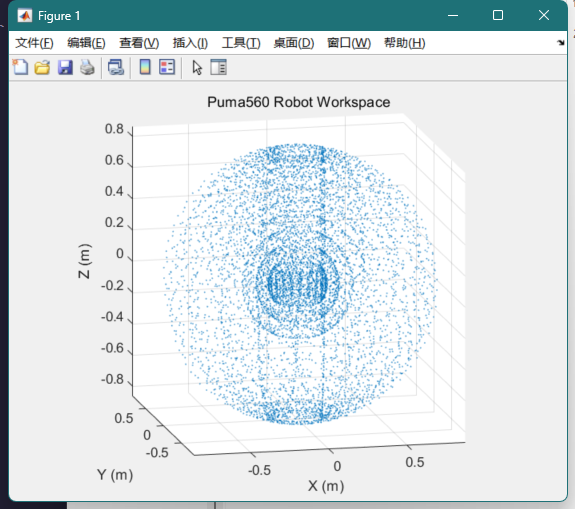
Task: Open the 工具(T) menu
Action: [x=241, y=43]
